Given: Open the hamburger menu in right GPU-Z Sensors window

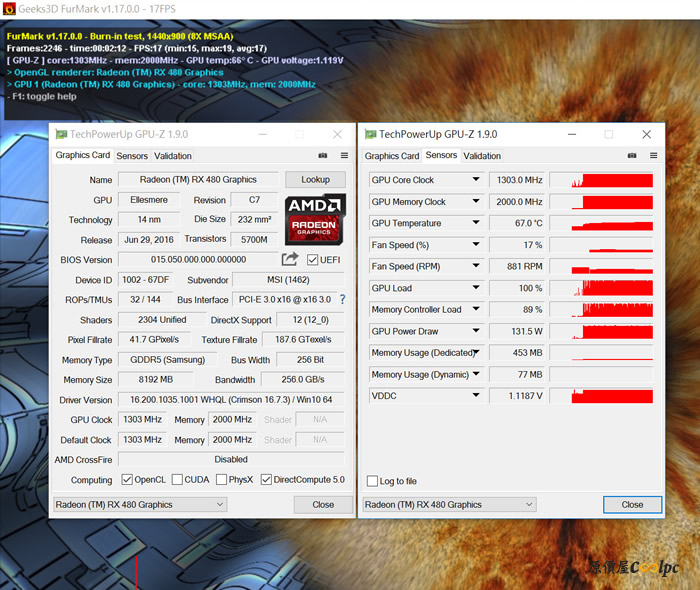Looking at the screenshot, I should pyautogui.click(x=654, y=155).
